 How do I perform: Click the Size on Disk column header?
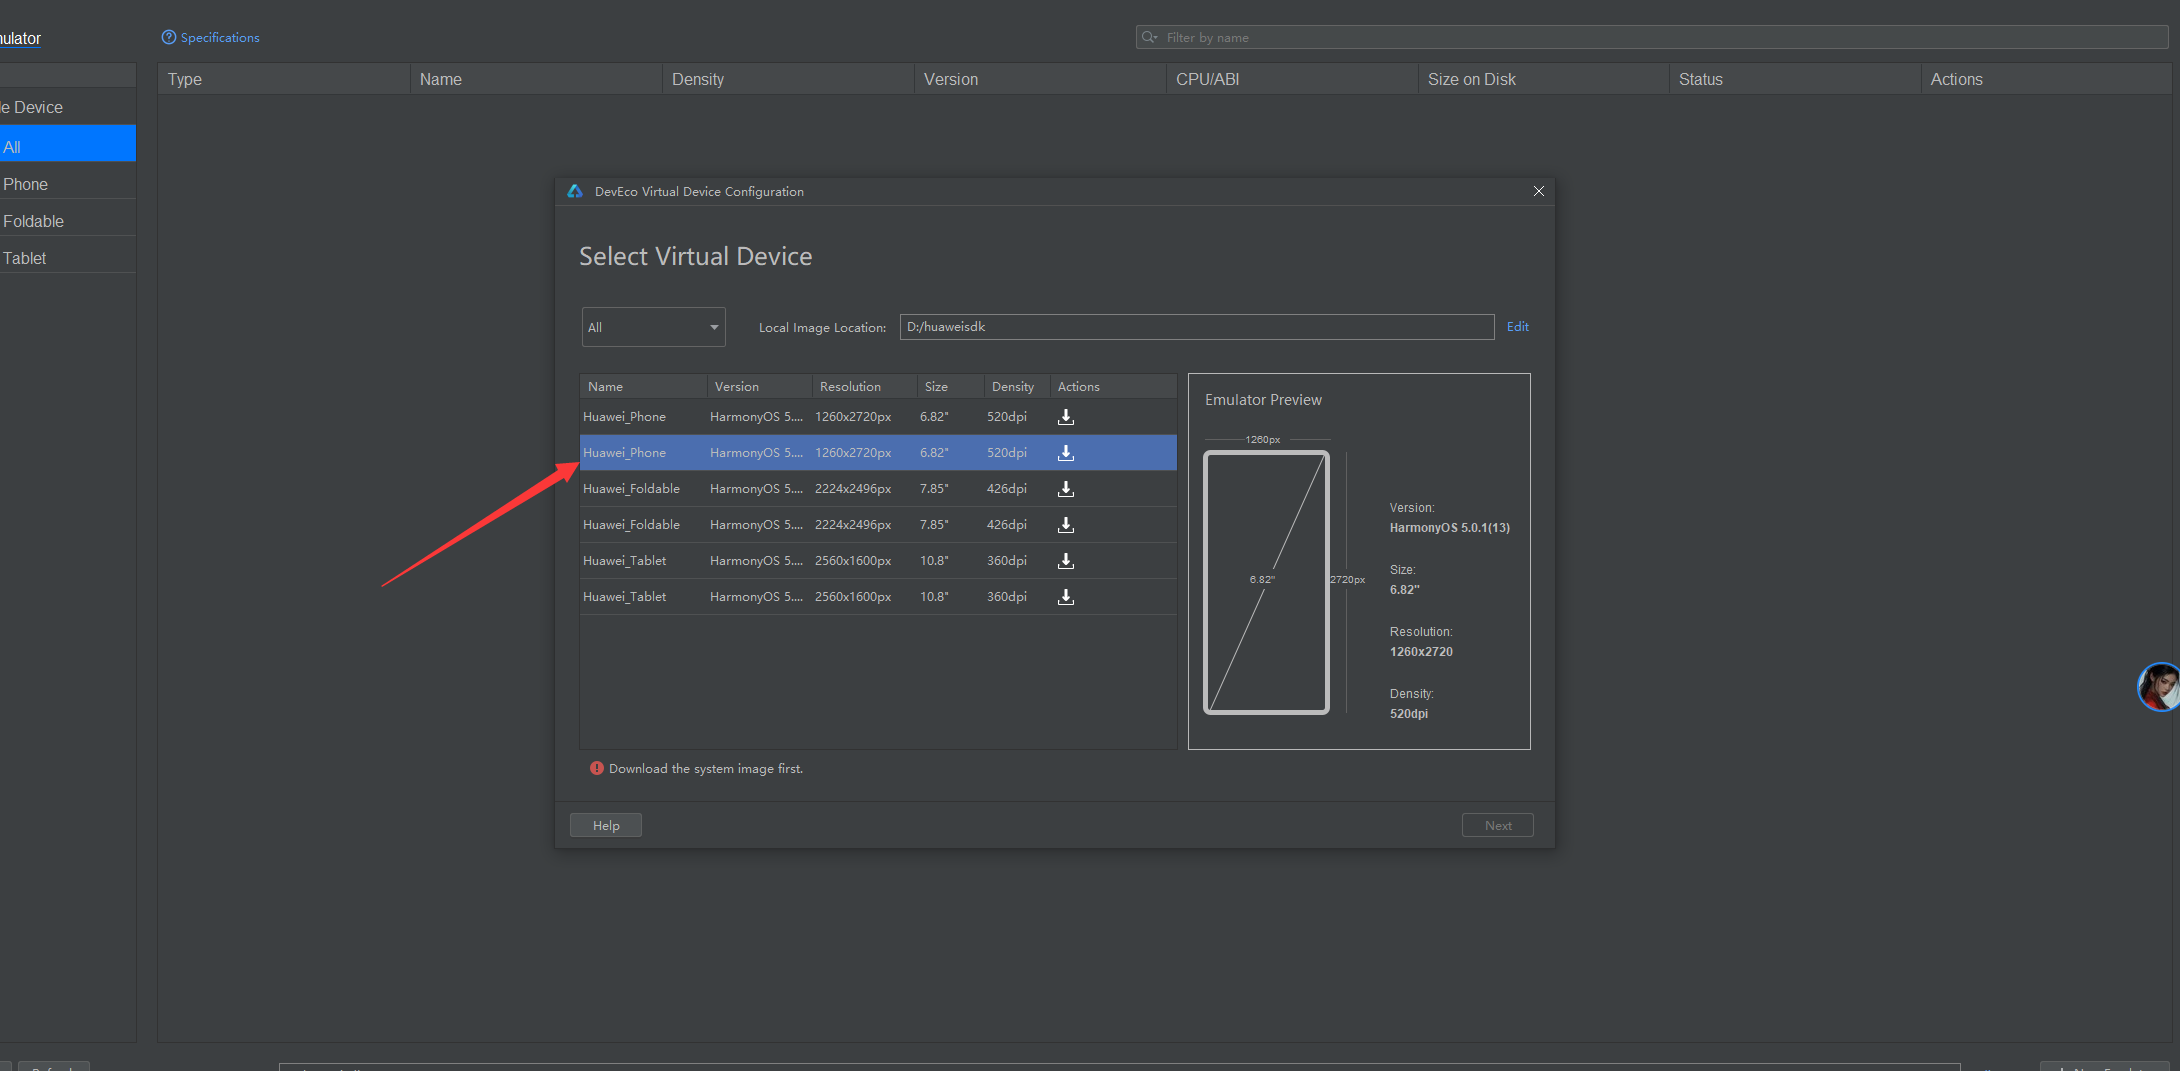[x=1544, y=79]
